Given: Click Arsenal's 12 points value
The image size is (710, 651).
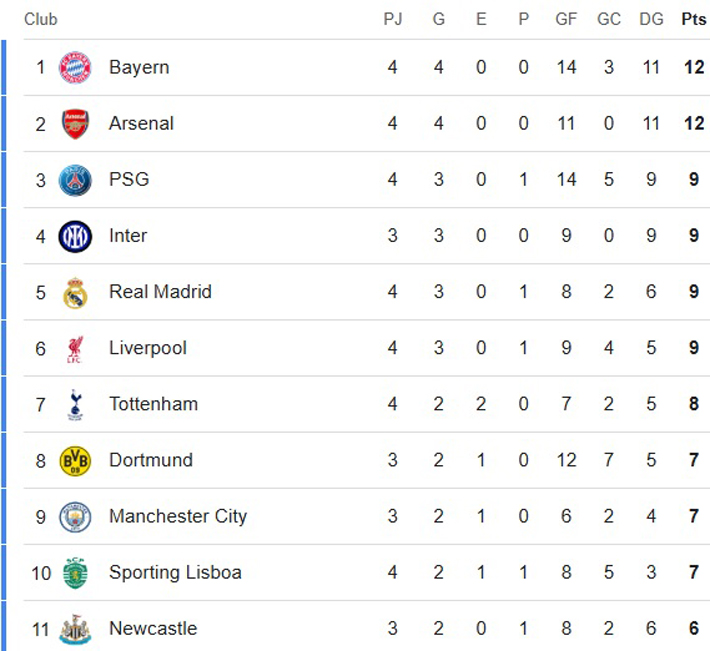Looking at the screenshot, I should click(x=693, y=124).
